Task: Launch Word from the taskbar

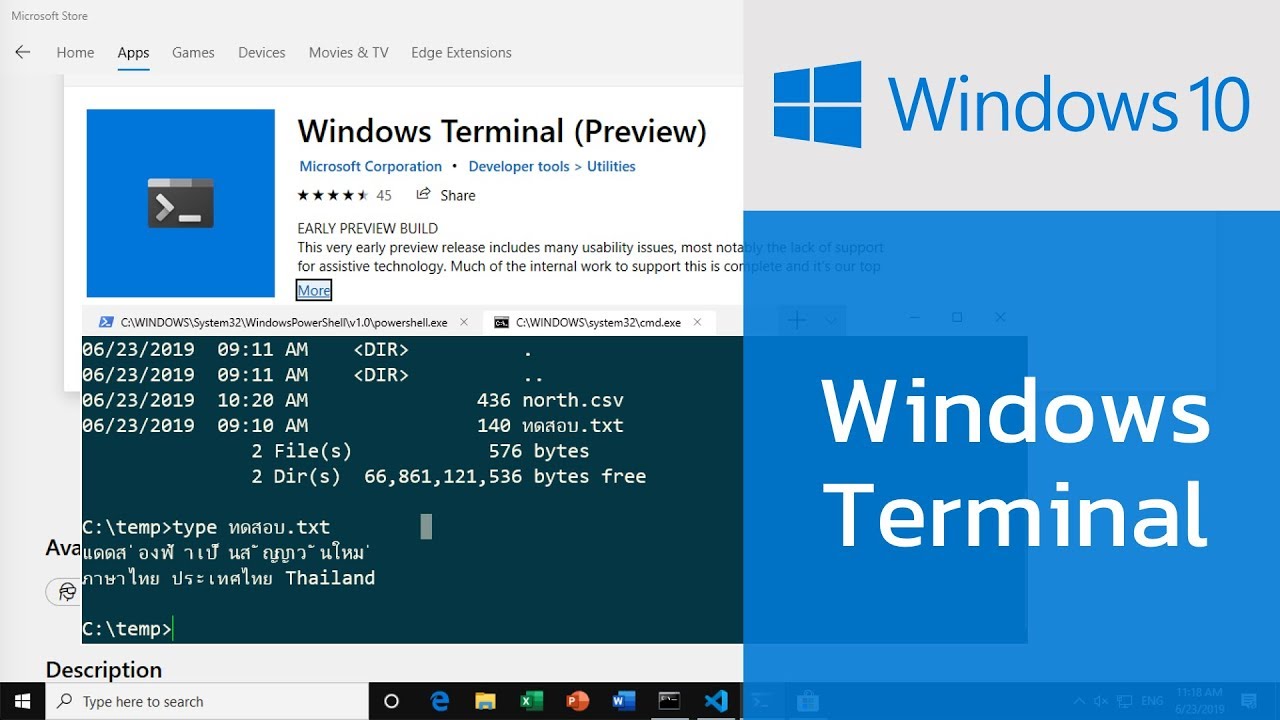Action: pyautogui.click(x=624, y=701)
